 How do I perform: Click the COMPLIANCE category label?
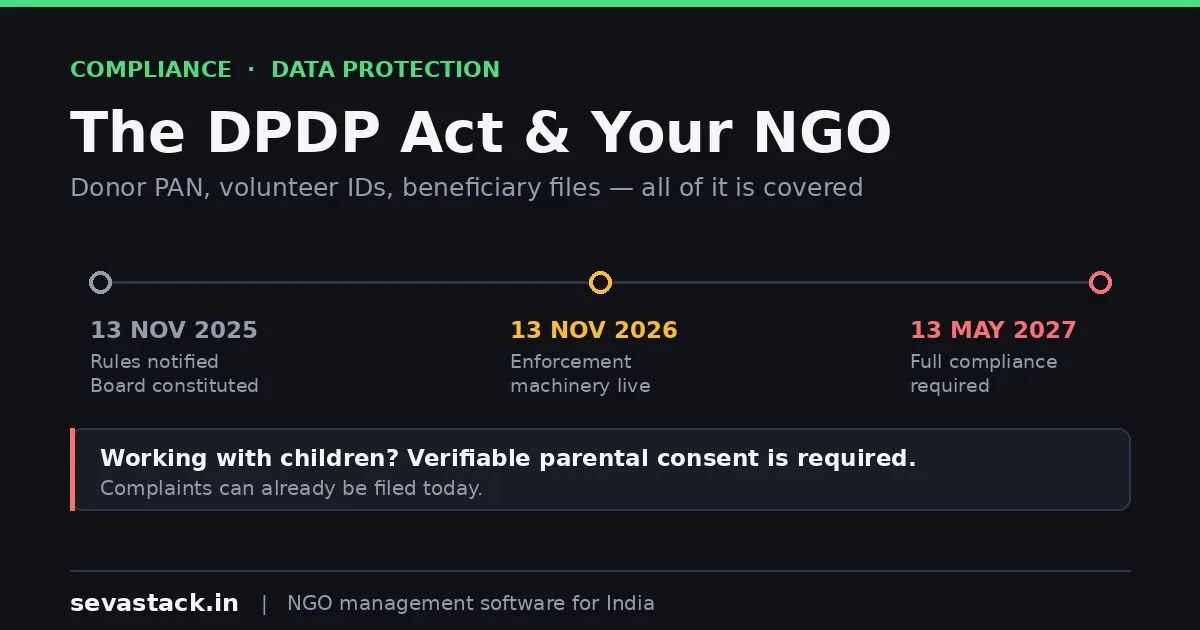(151, 70)
